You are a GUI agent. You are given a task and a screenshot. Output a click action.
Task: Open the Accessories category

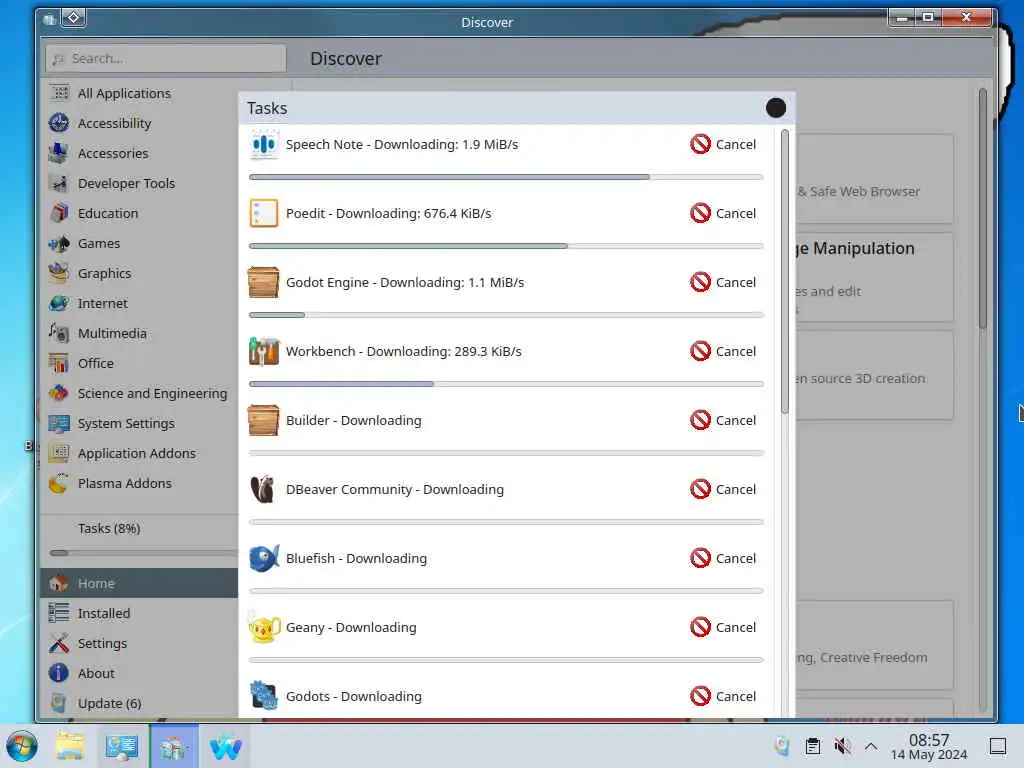138,153
